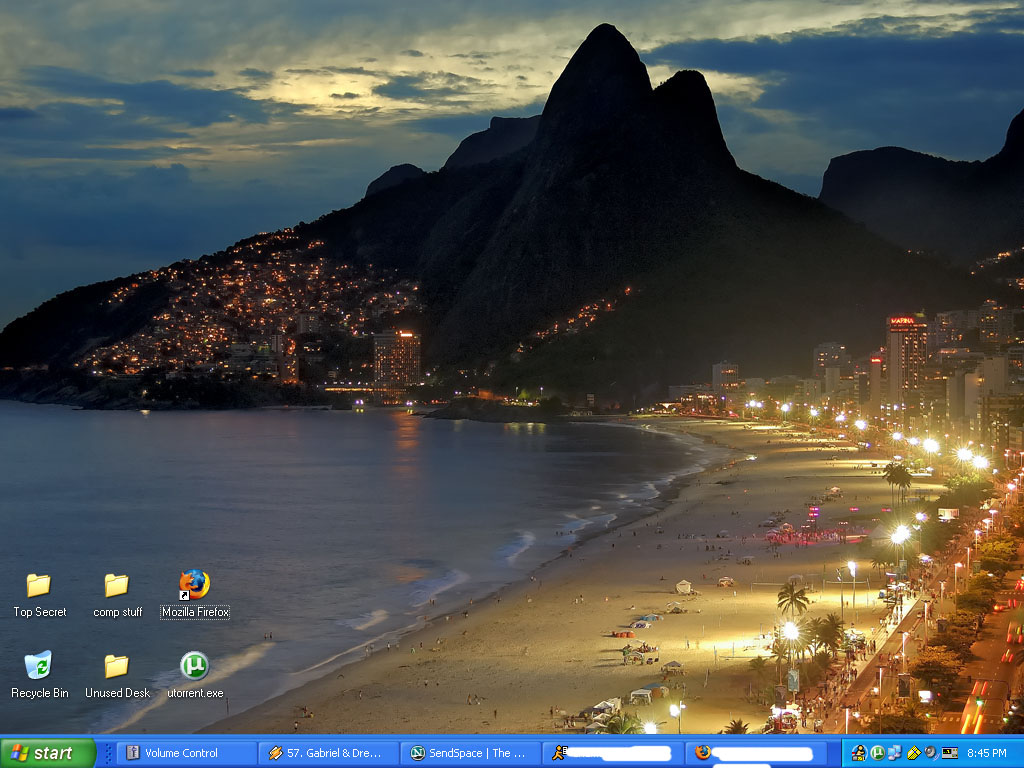The width and height of the screenshot is (1024, 768).
Task: Bring up the Winamp taskbar button
Action: [x=328, y=753]
